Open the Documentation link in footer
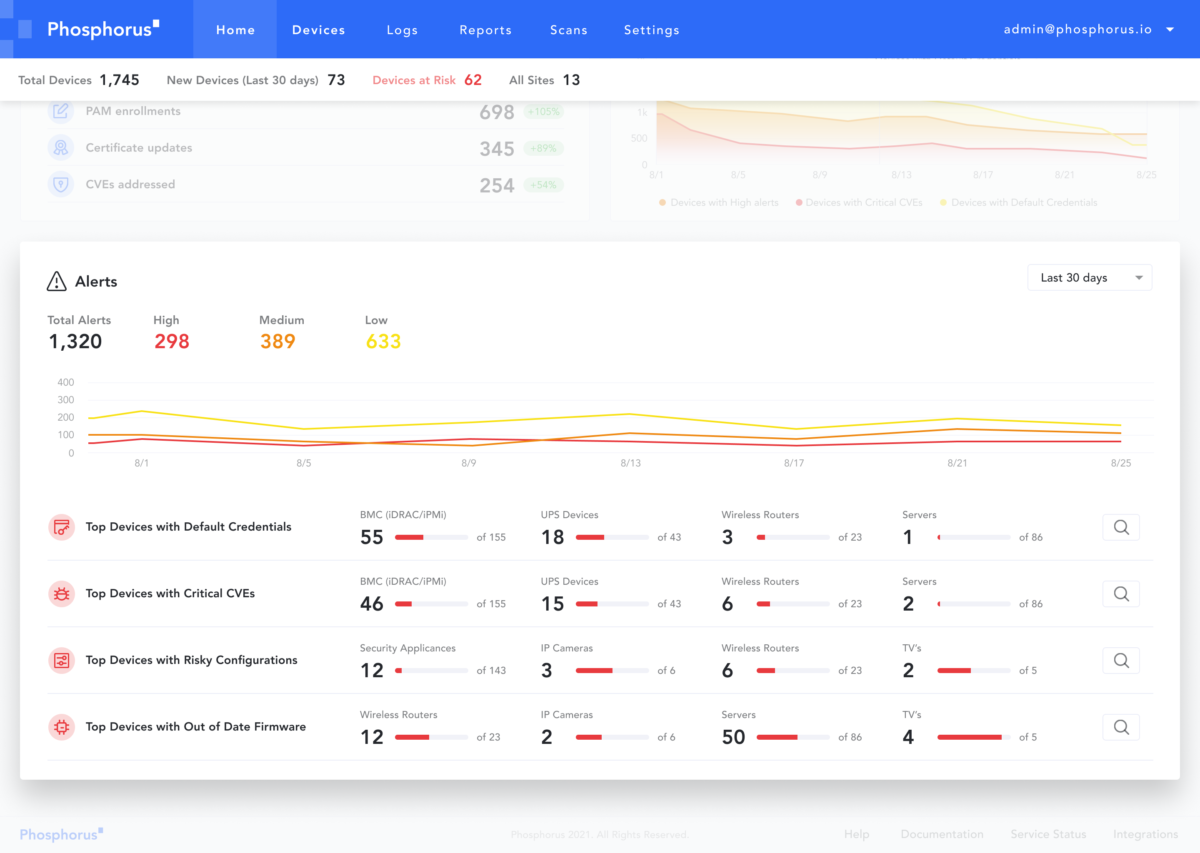1200x853 pixels. pos(941,833)
